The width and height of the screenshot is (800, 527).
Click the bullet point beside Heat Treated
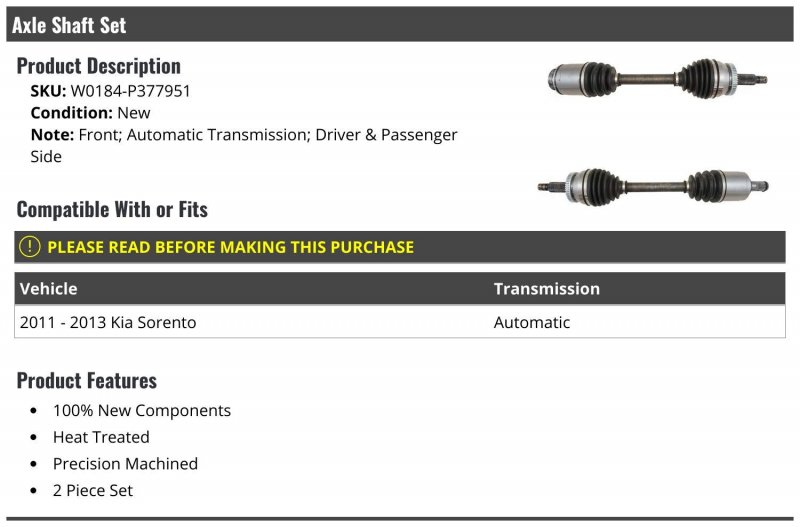click(x=34, y=437)
